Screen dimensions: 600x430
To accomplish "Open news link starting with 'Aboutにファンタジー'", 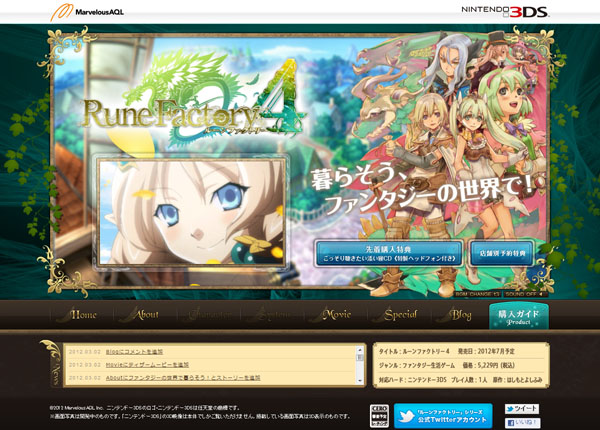I will (183, 378).
